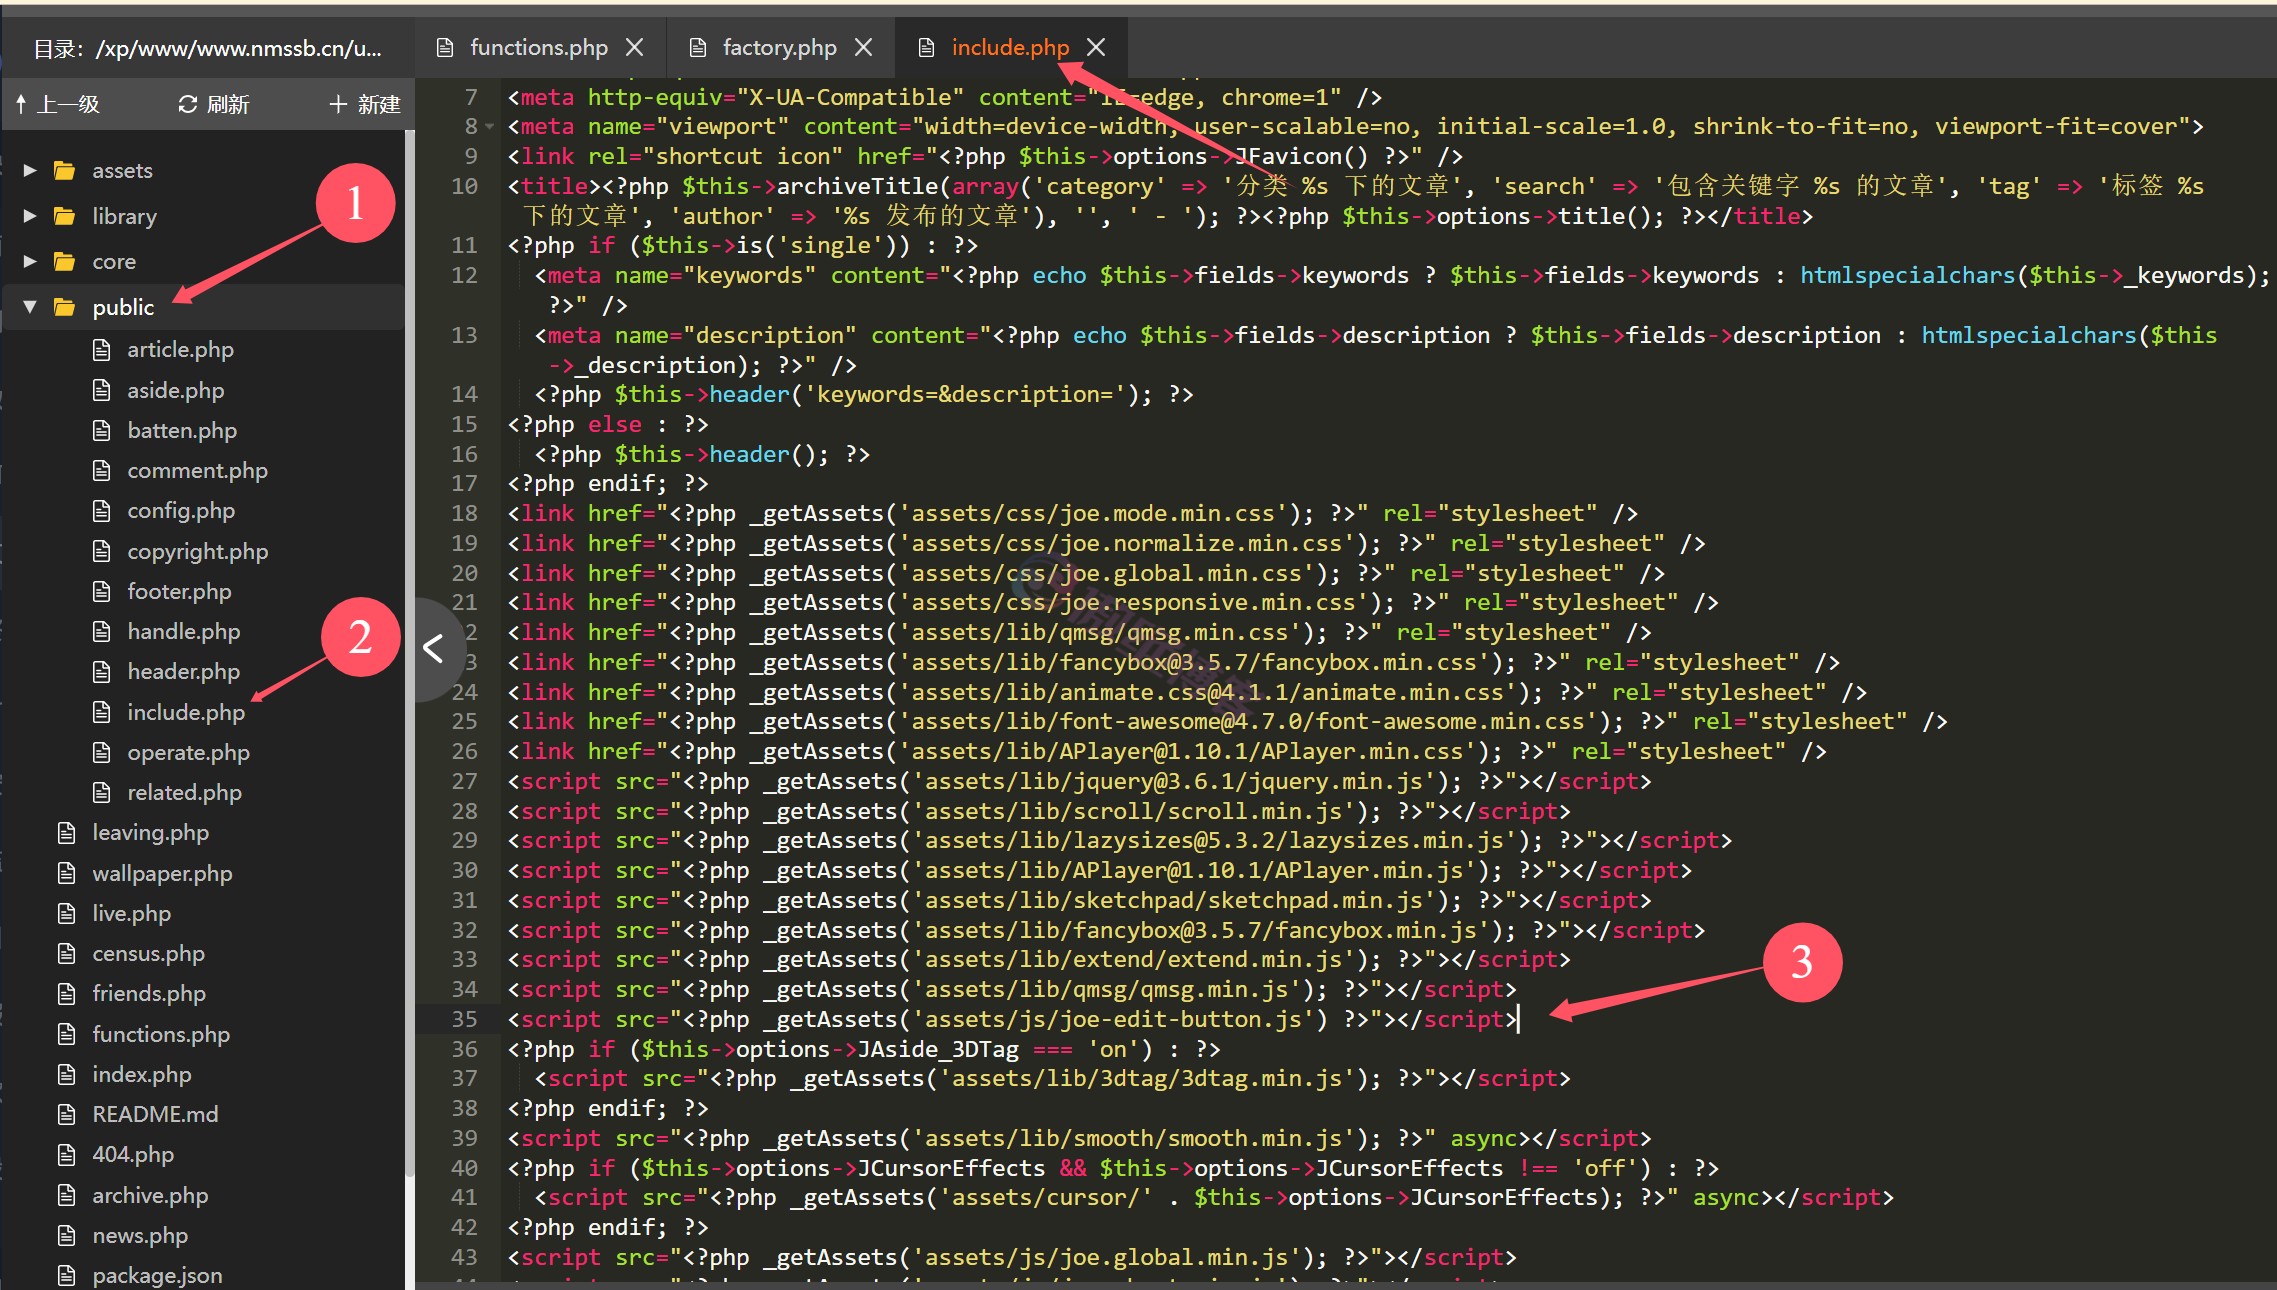Click the handle.php file icon
Screen dimensions: 2277x1290
(101, 631)
